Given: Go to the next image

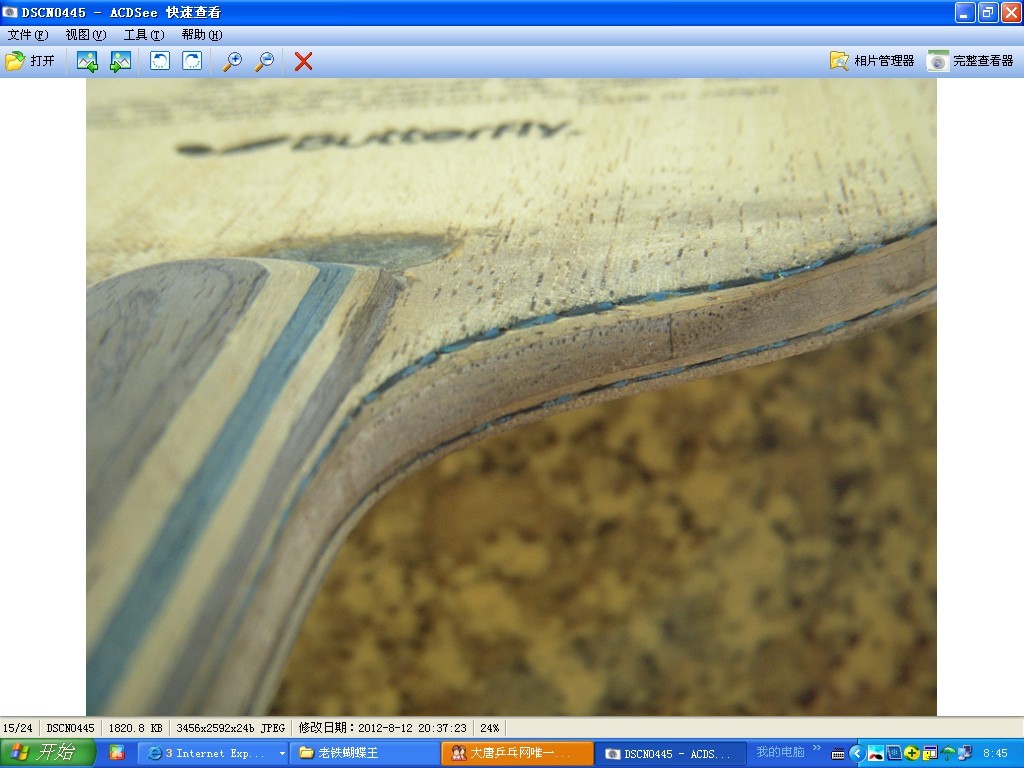Looking at the screenshot, I should [x=120, y=61].
